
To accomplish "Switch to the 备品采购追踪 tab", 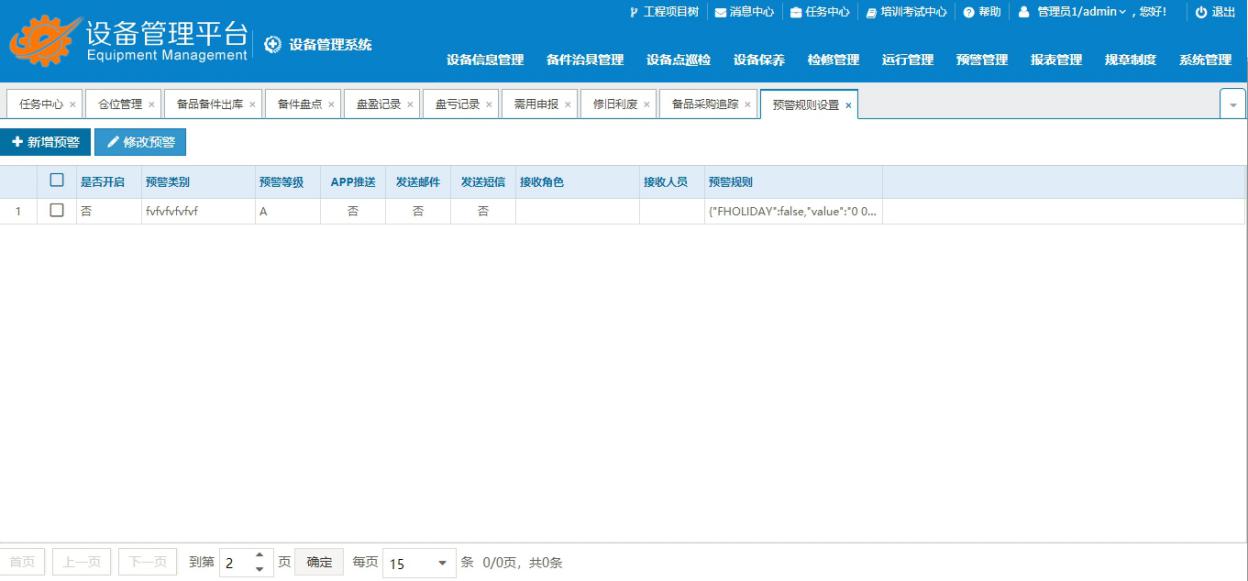I will 704,104.
